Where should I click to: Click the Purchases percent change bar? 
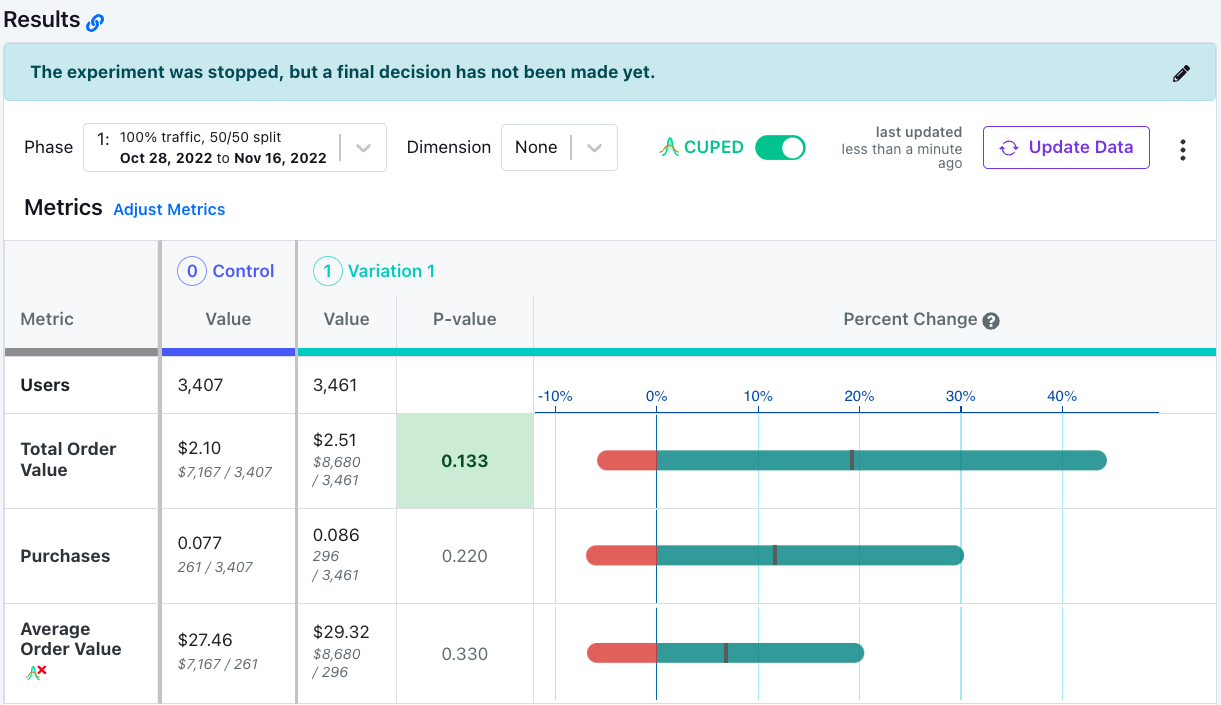coord(775,555)
